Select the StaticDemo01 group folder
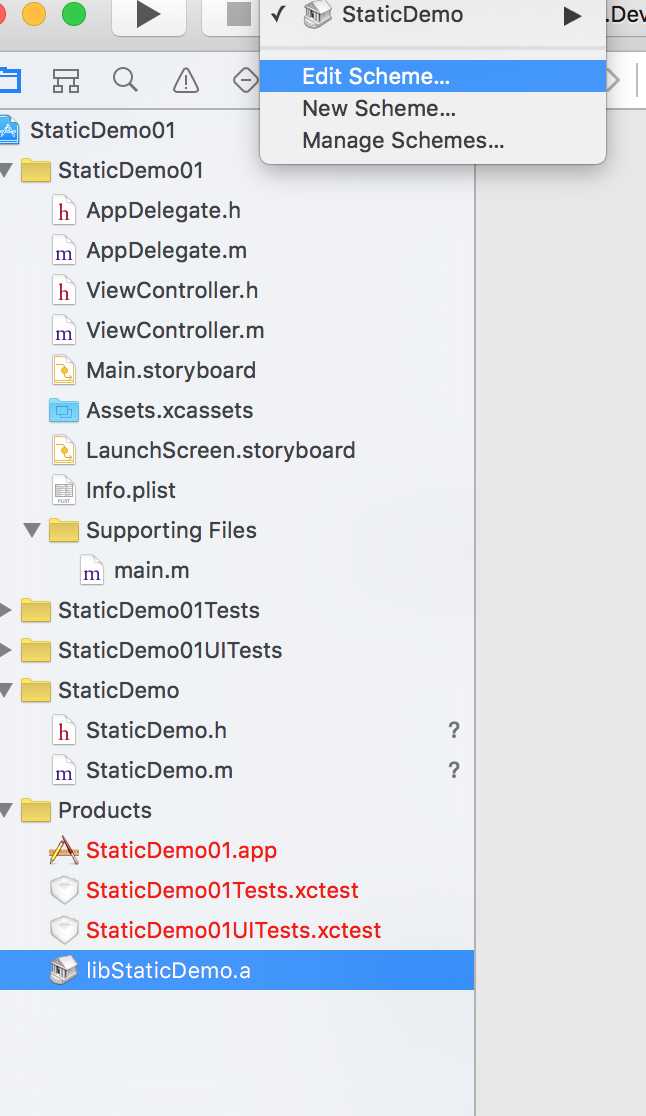 (130, 171)
